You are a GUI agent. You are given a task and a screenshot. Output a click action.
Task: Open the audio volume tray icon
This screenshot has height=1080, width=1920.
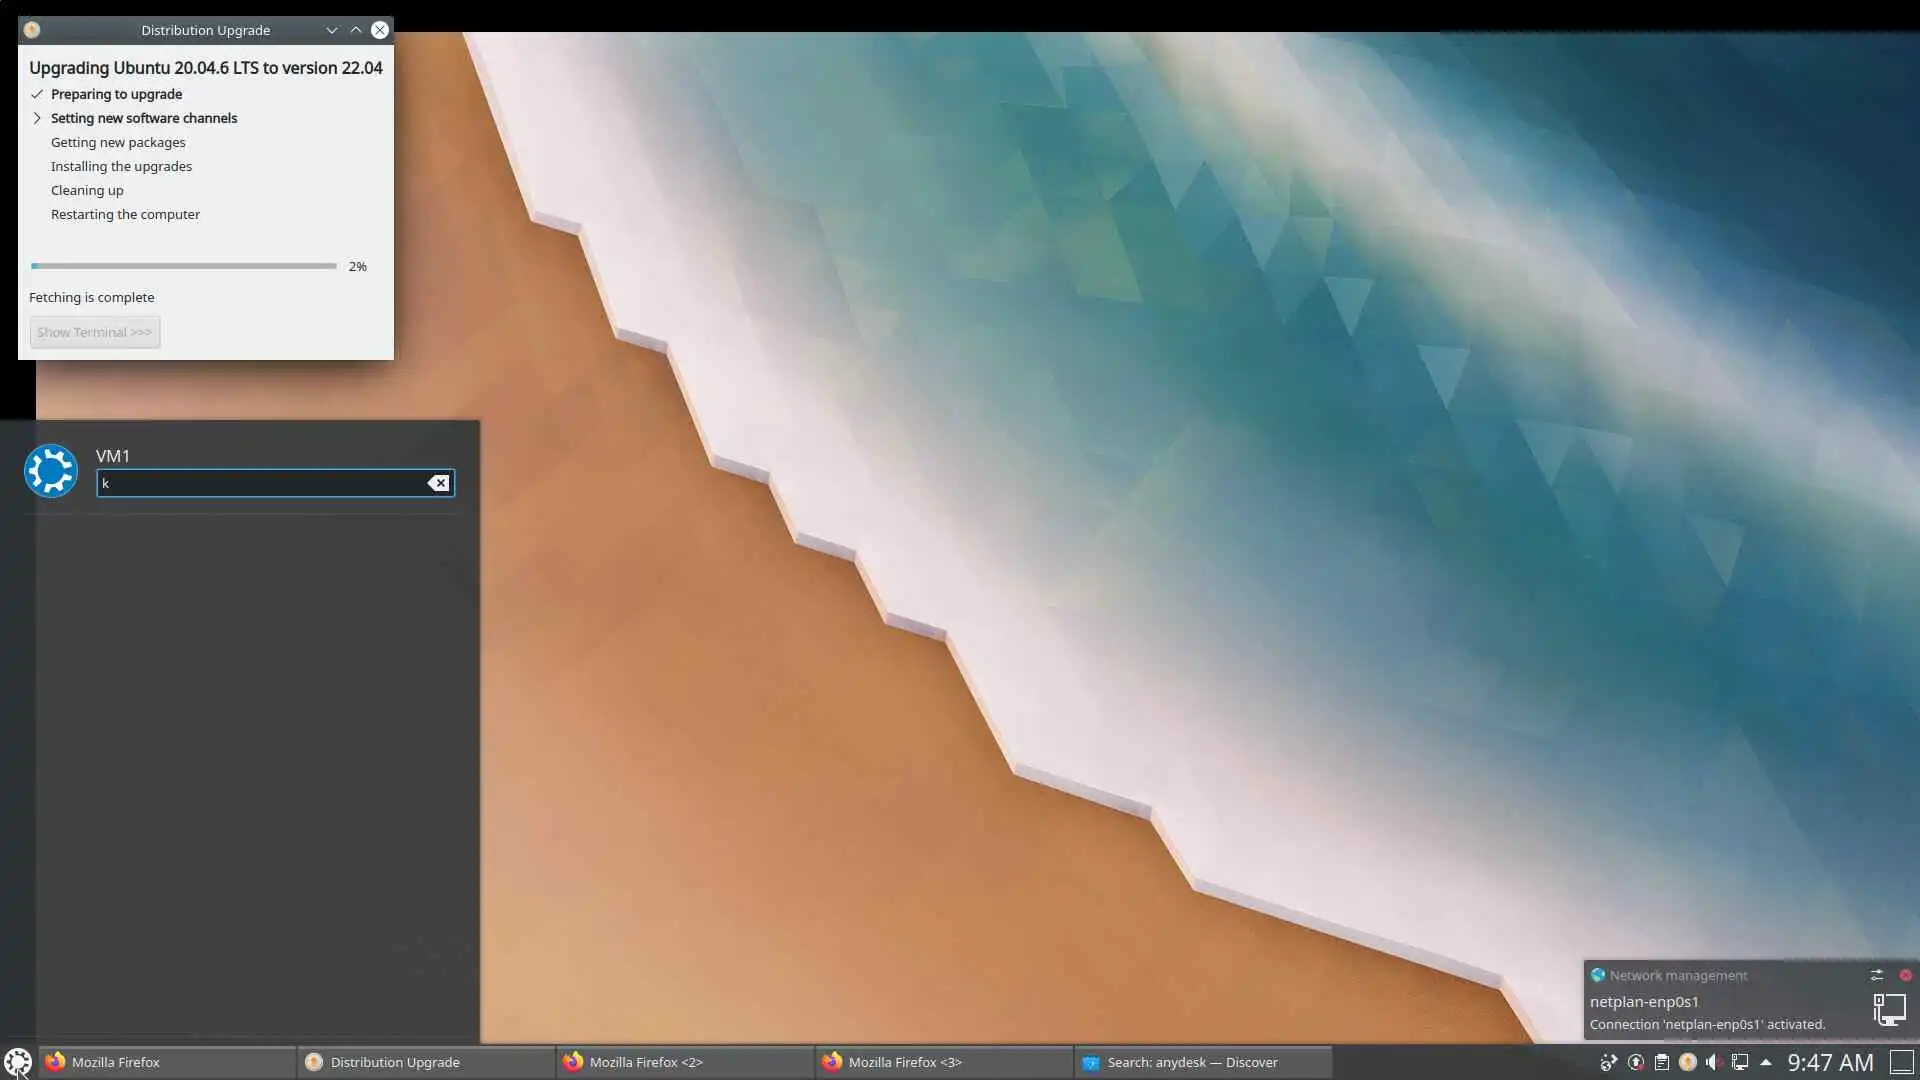1713,1062
